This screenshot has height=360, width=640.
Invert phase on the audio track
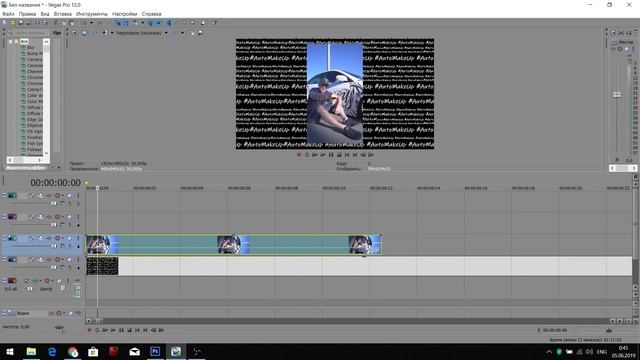27,281
